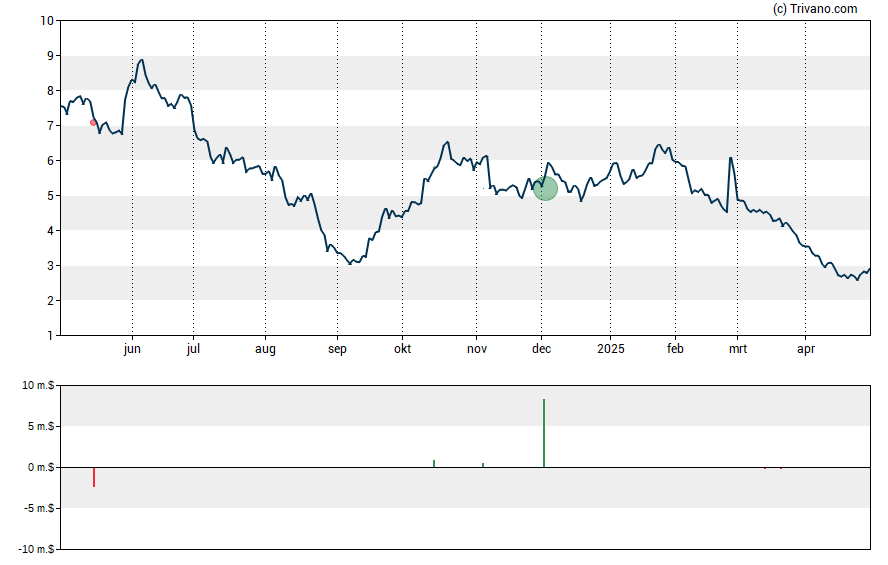Click the red negative bar in the lower chart
The width and height of the screenshot is (888, 565).
pyautogui.click(x=94, y=477)
